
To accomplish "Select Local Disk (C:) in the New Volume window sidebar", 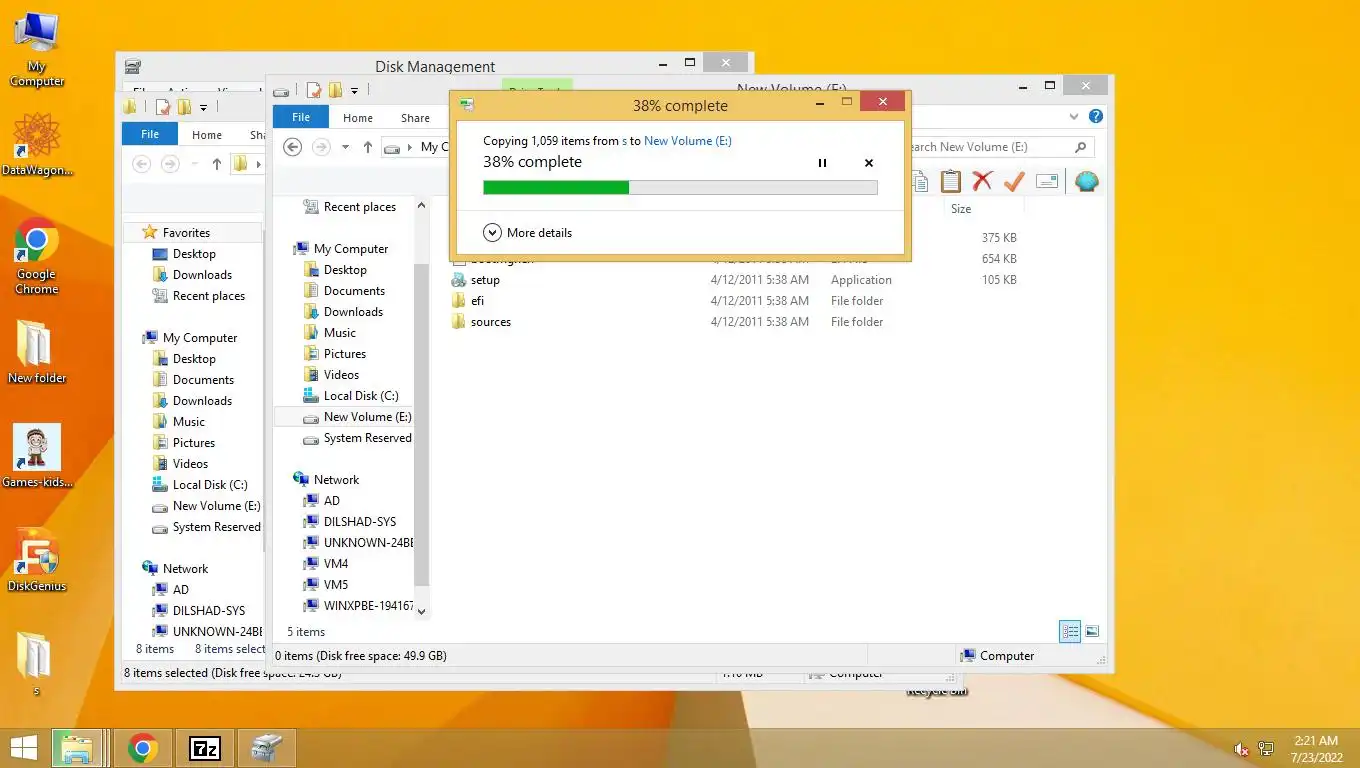I will coord(360,396).
